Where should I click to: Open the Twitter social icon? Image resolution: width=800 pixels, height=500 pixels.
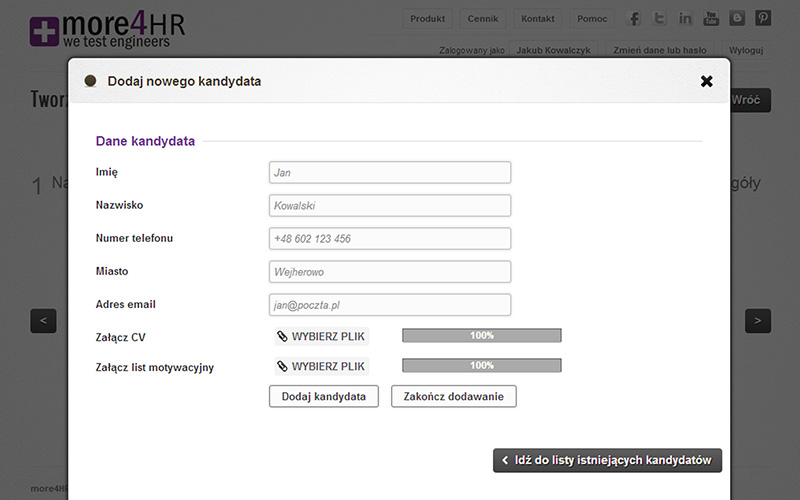tap(659, 18)
